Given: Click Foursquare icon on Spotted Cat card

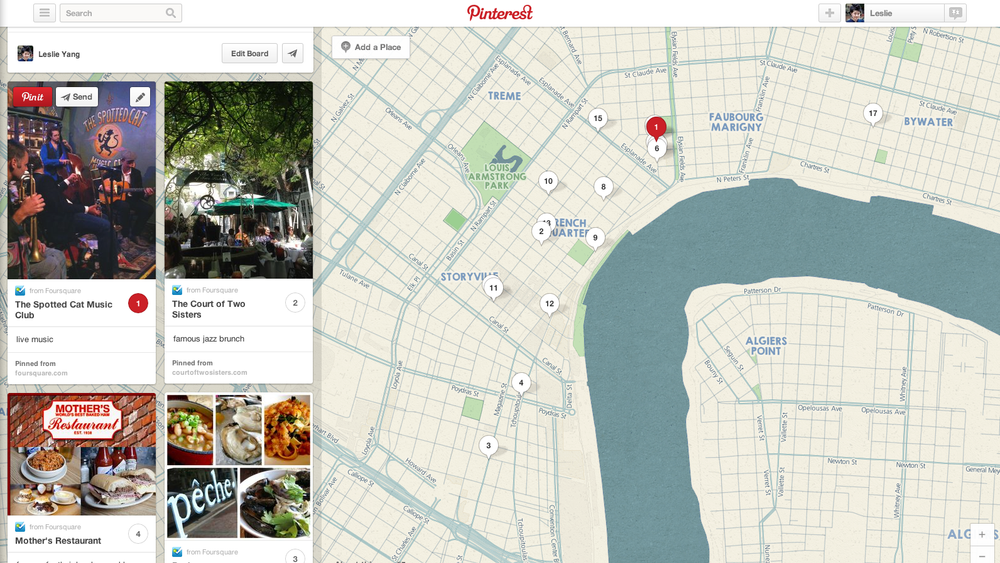Looking at the screenshot, I should (x=20, y=291).
